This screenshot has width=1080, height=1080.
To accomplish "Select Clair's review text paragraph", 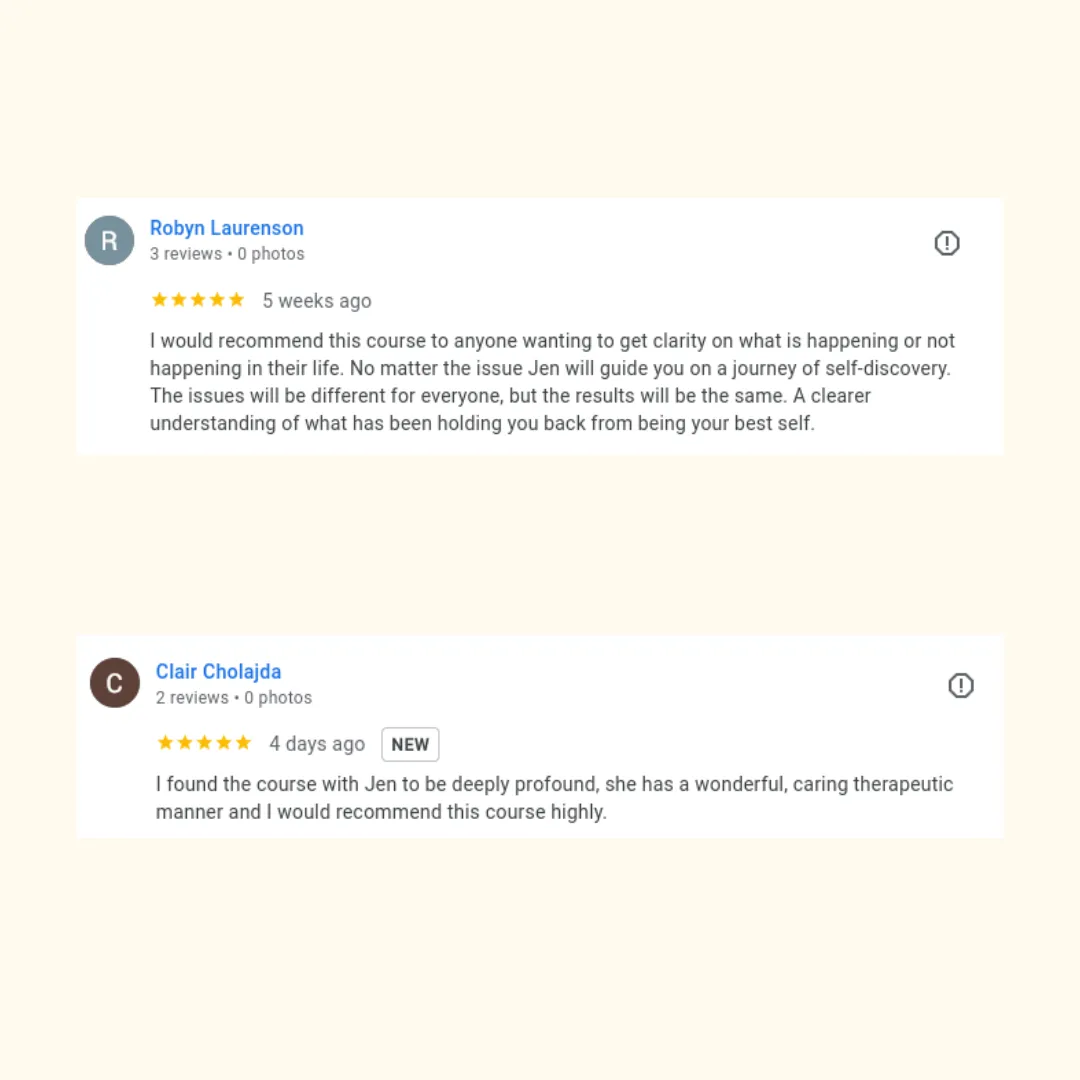I will 553,797.
